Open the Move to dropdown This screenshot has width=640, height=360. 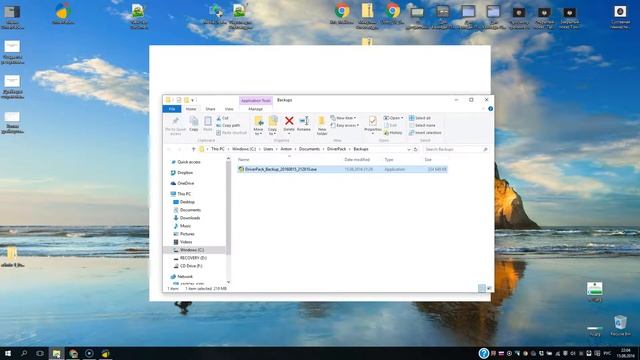258,125
